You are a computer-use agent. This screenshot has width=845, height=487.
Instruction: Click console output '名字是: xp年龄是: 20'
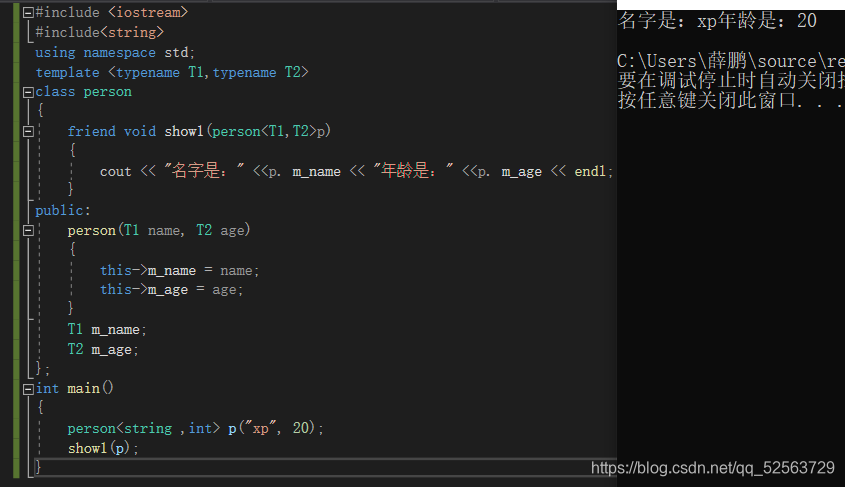(717, 21)
